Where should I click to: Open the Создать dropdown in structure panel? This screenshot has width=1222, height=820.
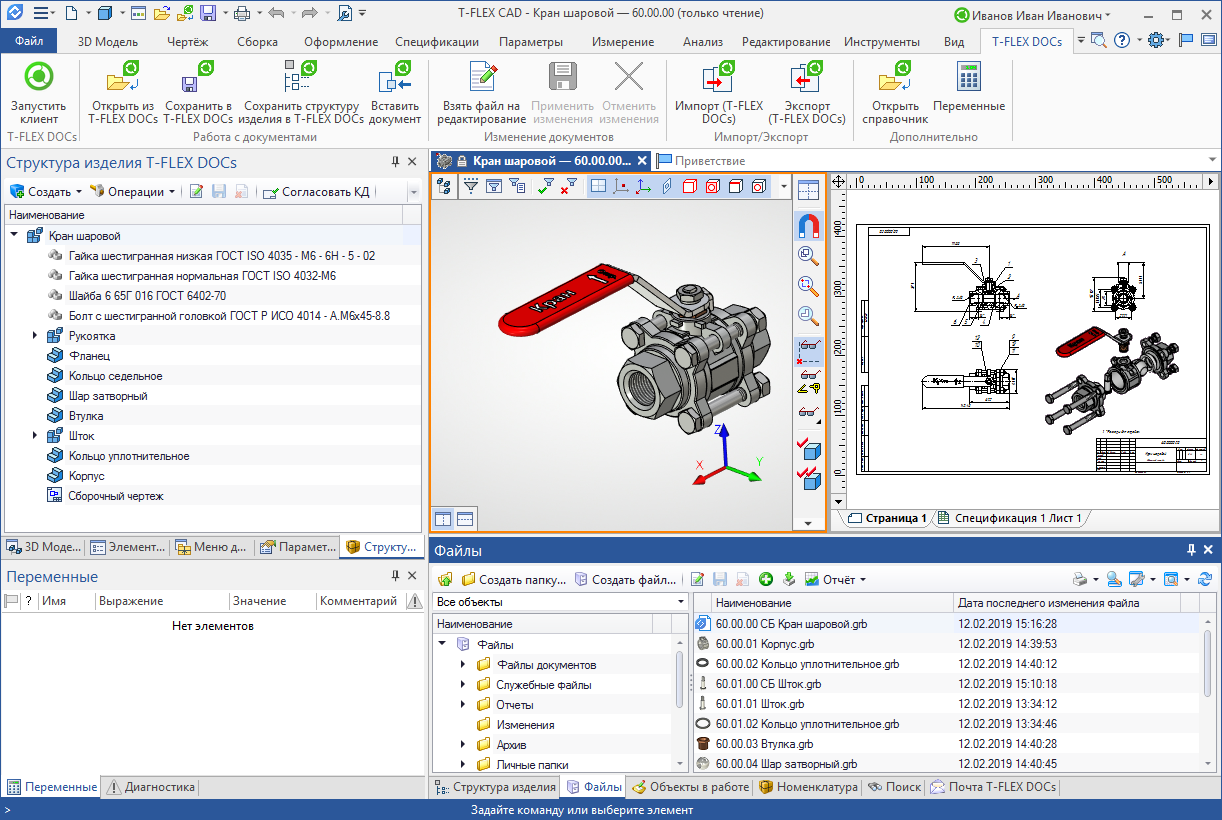pos(46,191)
